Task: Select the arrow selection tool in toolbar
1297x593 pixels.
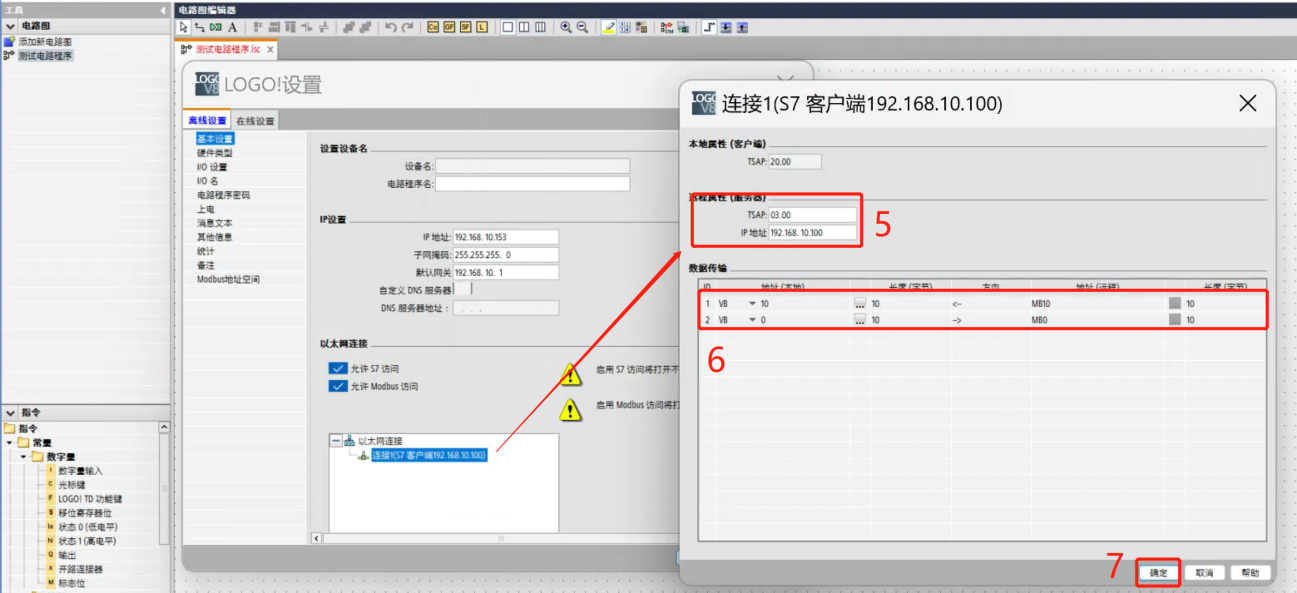Action: click(x=184, y=27)
